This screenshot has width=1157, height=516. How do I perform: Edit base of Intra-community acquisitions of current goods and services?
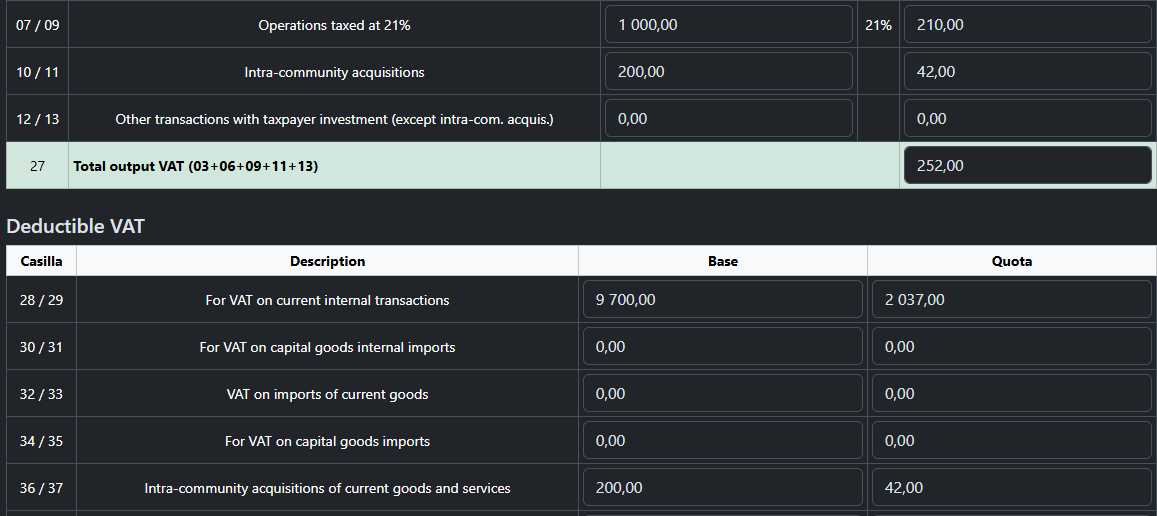click(722, 488)
